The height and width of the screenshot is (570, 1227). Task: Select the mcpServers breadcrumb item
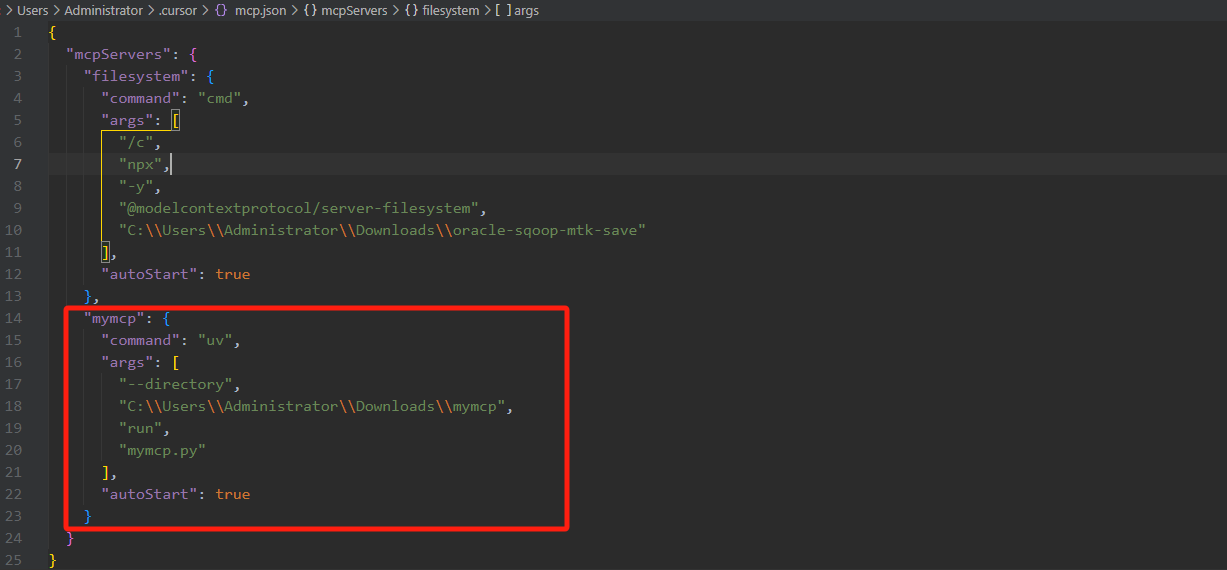pos(352,10)
